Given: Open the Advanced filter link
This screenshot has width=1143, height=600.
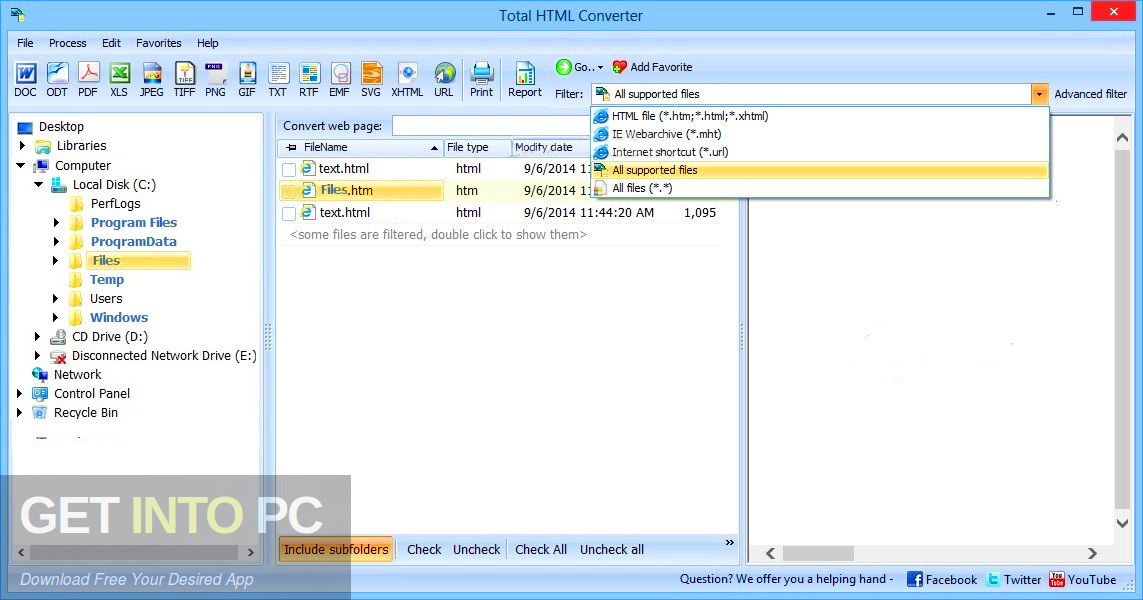Looking at the screenshot, I should click(1091, 94).
